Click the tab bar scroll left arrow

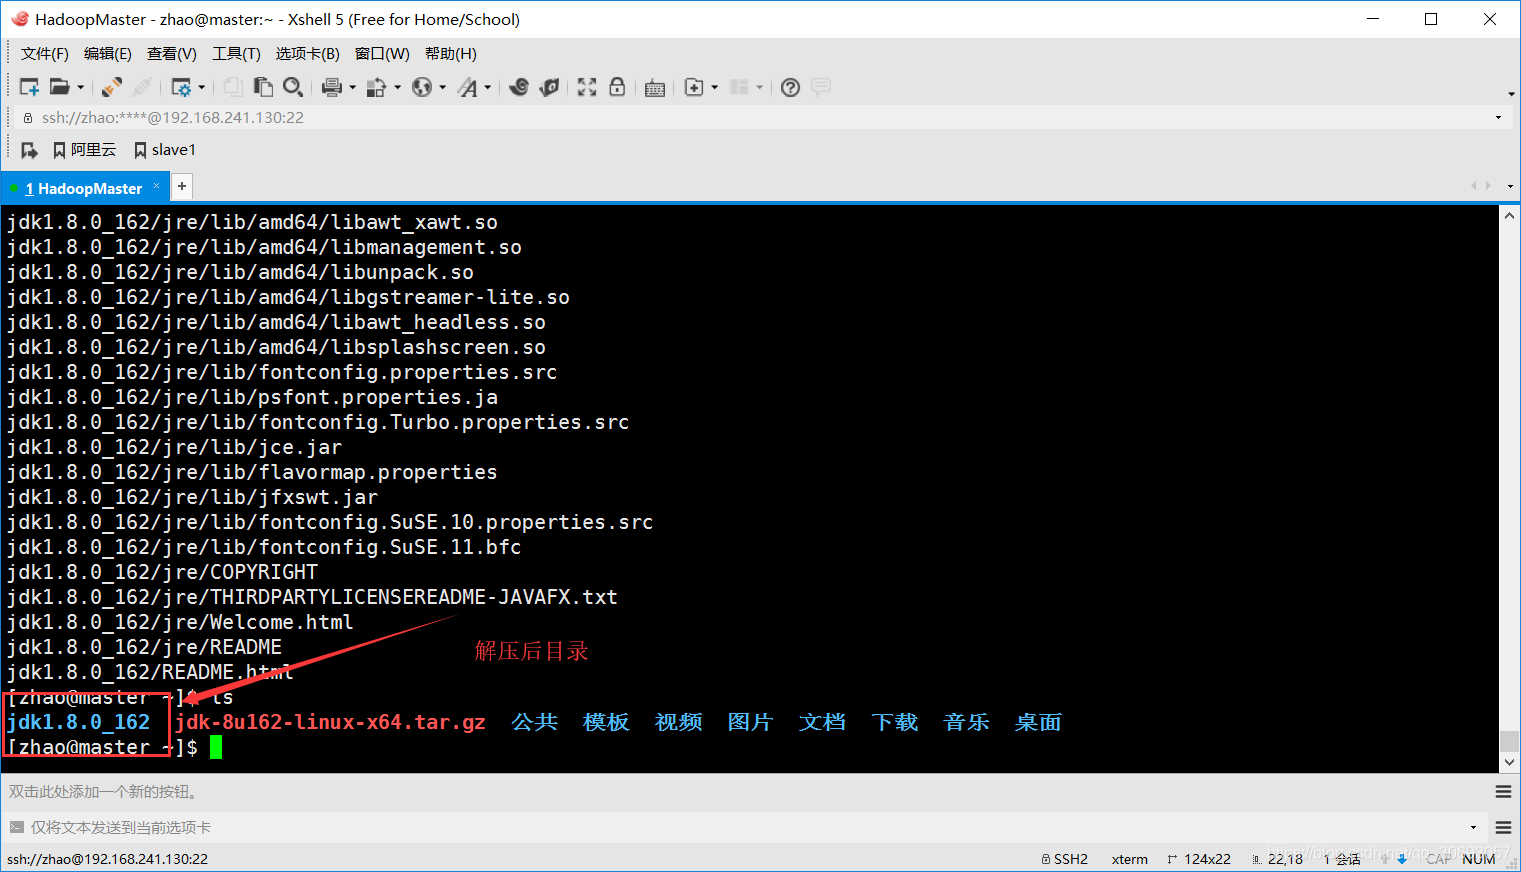point(1473,186)
